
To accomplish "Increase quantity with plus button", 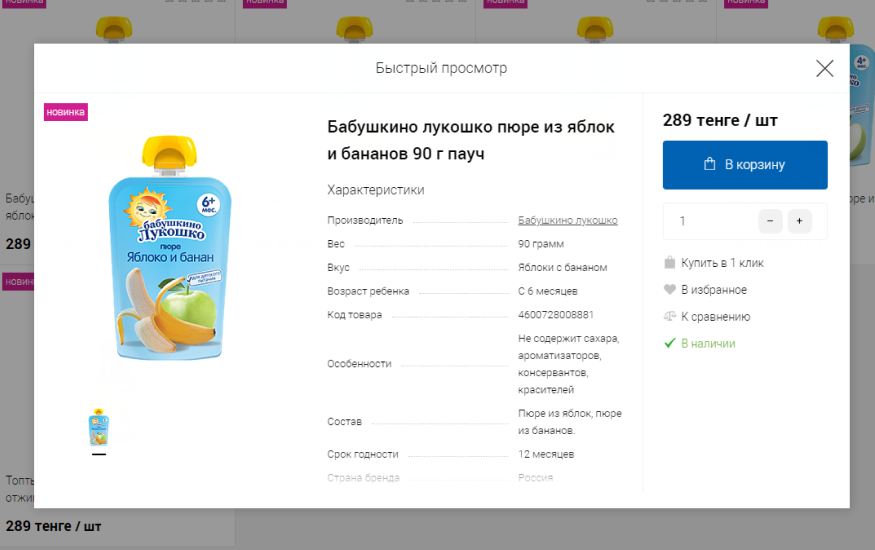I will point(799,221).
